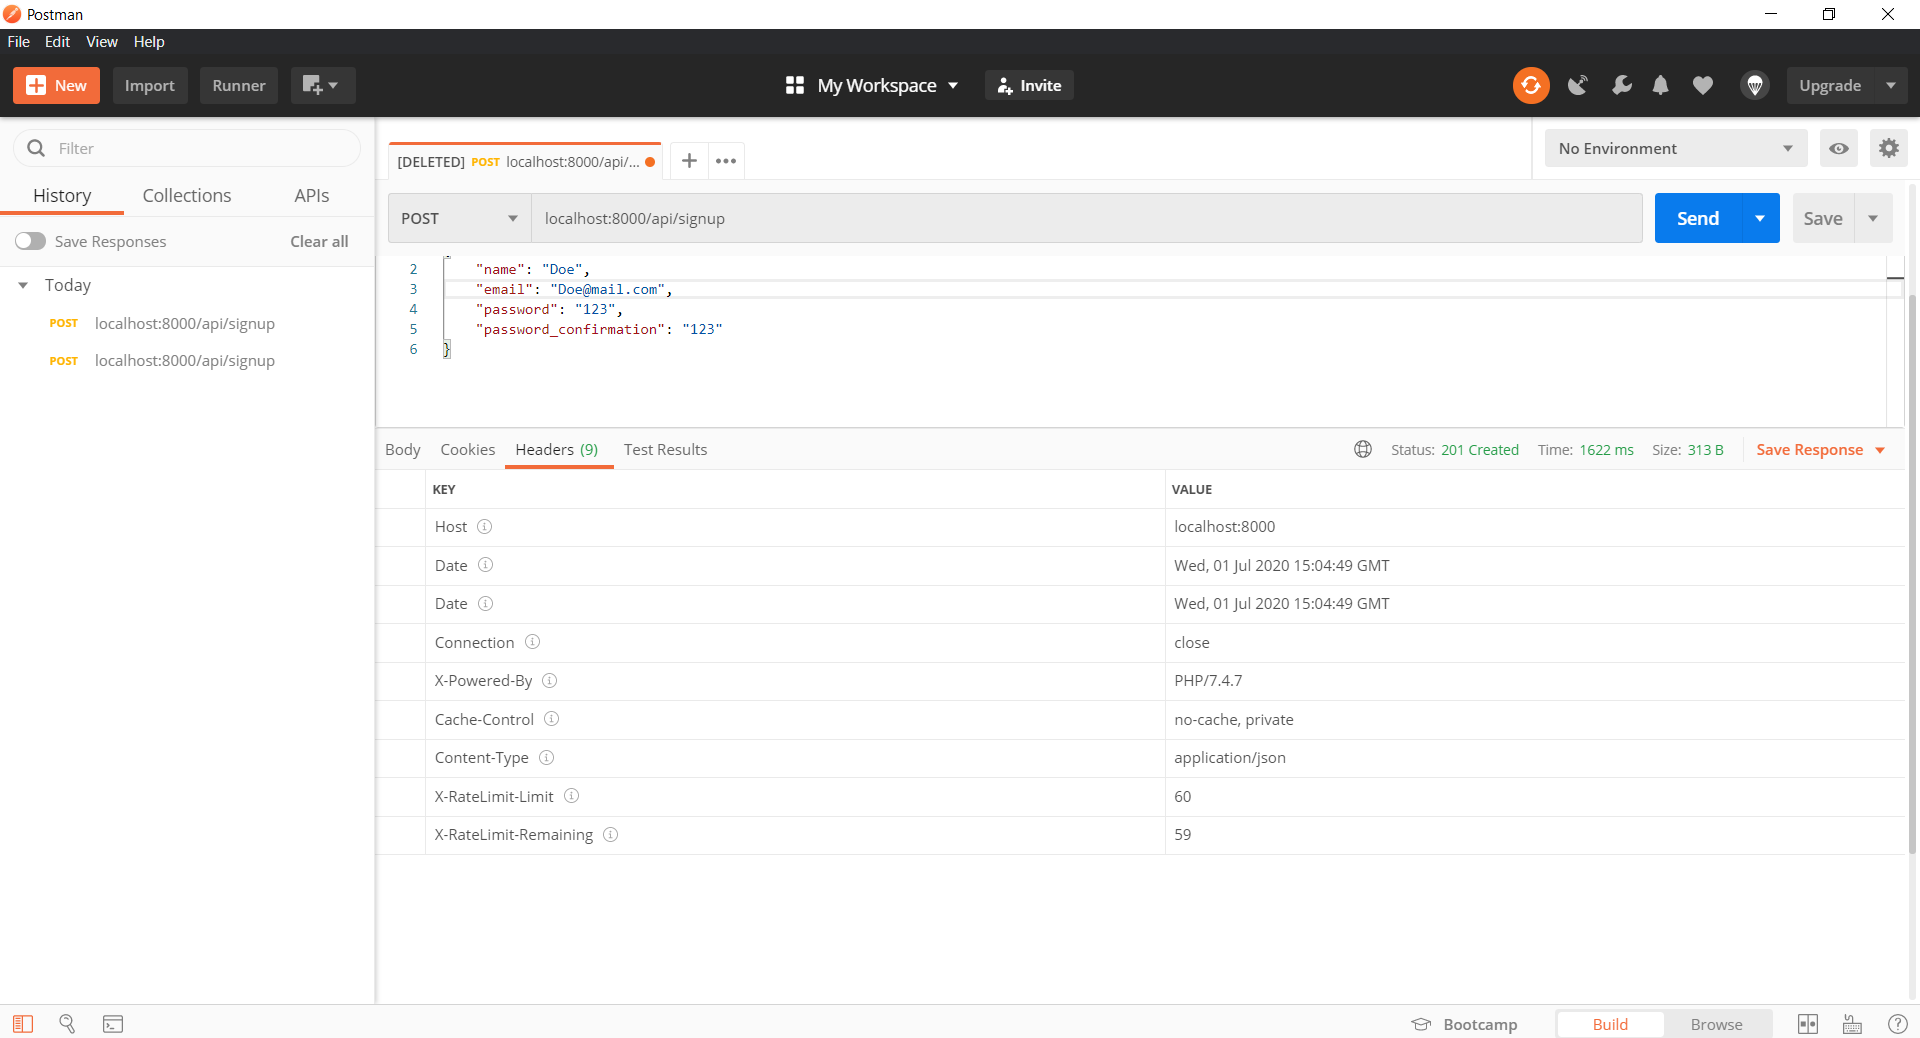
Task: Switch to the Test Results tab
Action: pyautogui.click(x=665, y=450)
